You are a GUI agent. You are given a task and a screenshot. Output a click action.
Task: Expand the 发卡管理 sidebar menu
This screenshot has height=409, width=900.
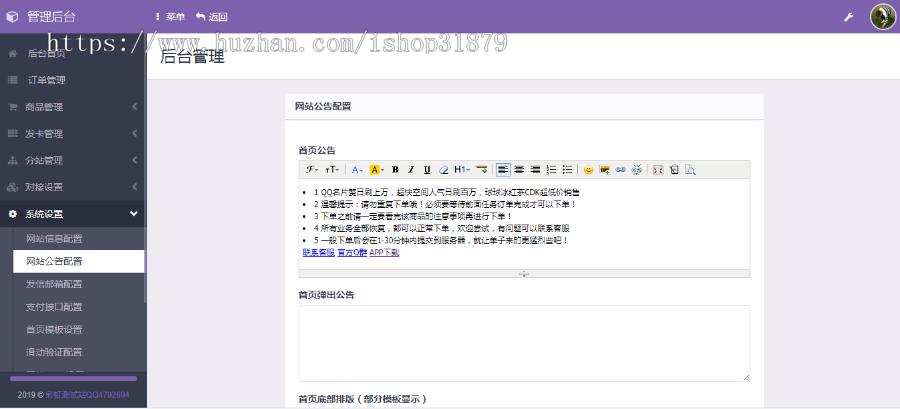73,134
